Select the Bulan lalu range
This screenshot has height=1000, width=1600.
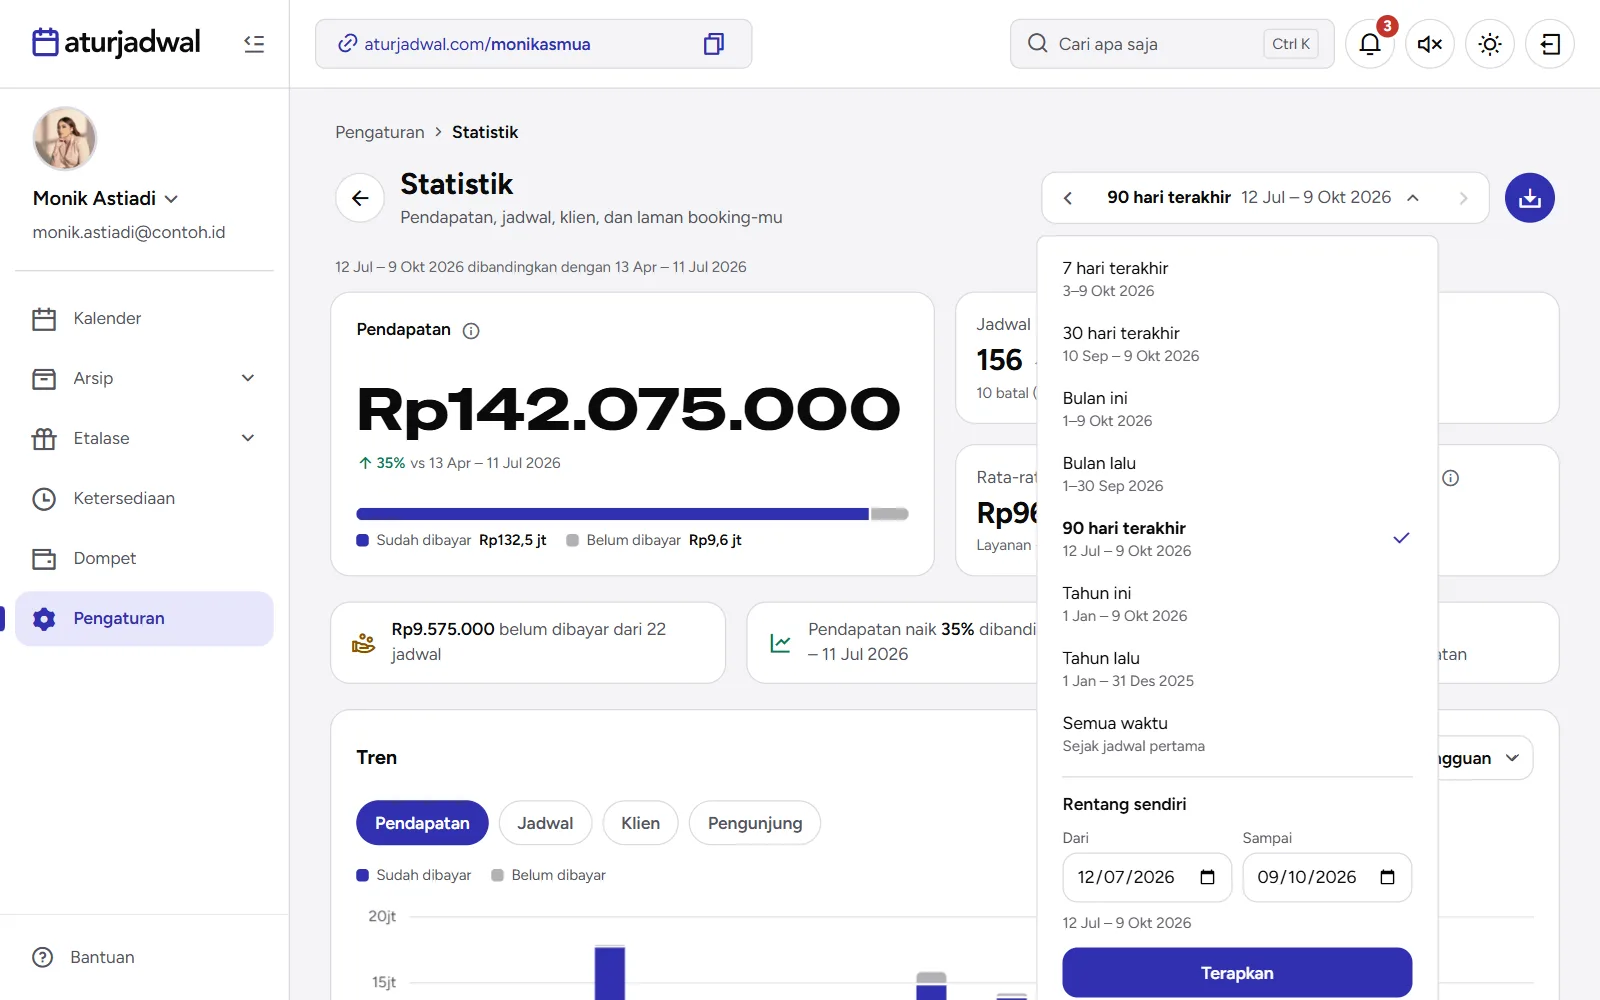[x=1237, y=474]
